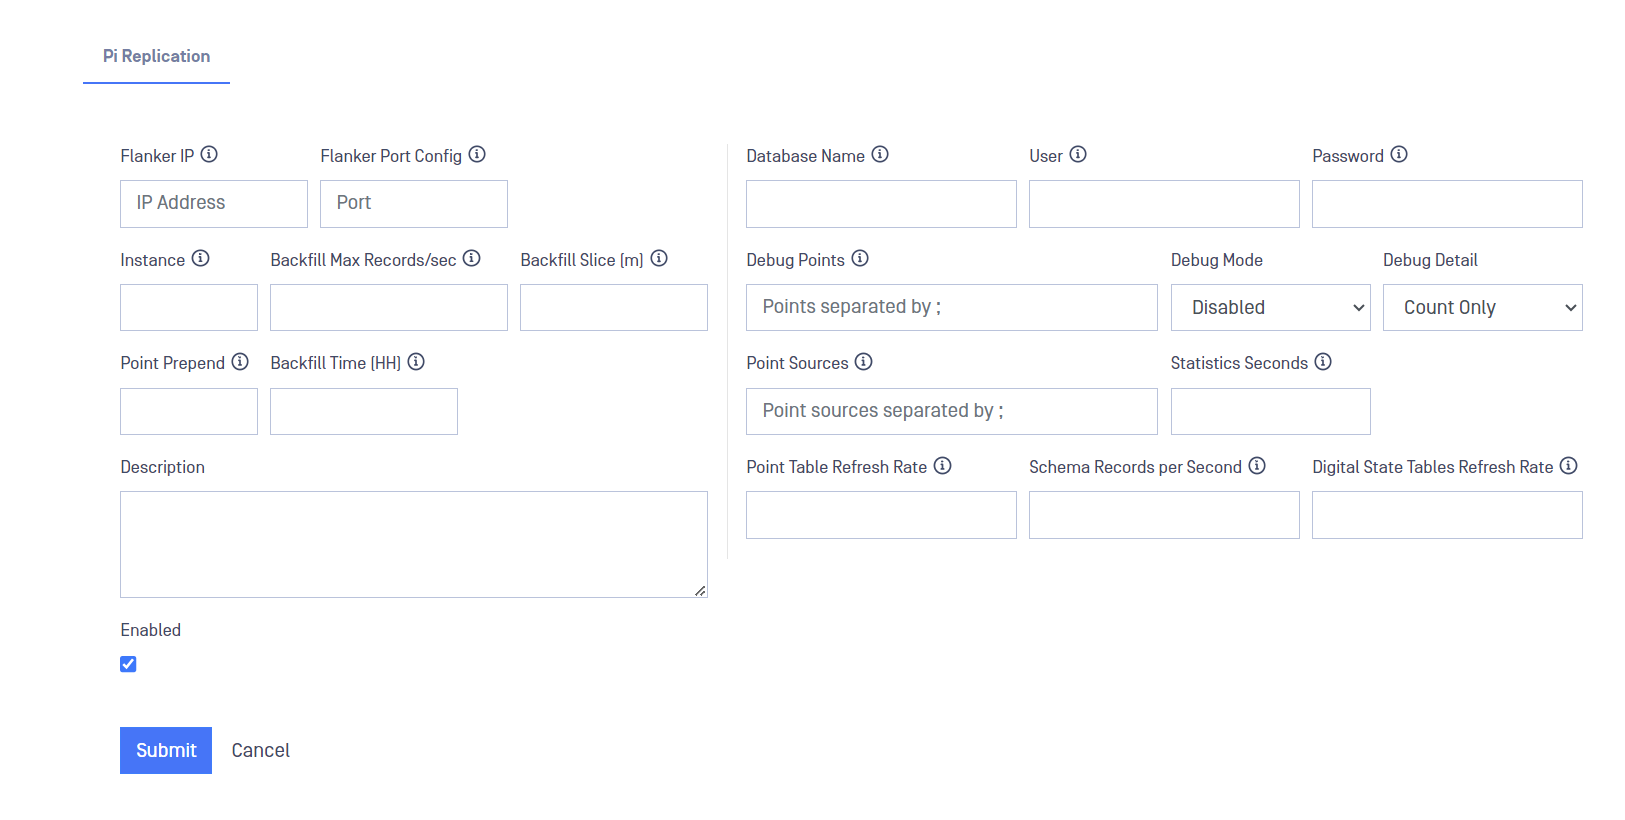
Task: Expand the Debug Detail Count Only dropdown
Action: (1482, 307)
